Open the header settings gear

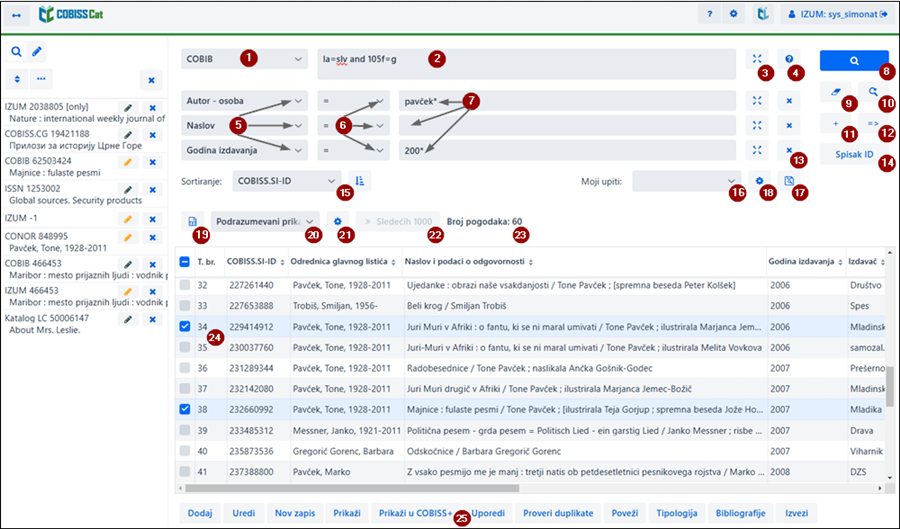click(x=734, y=14)
